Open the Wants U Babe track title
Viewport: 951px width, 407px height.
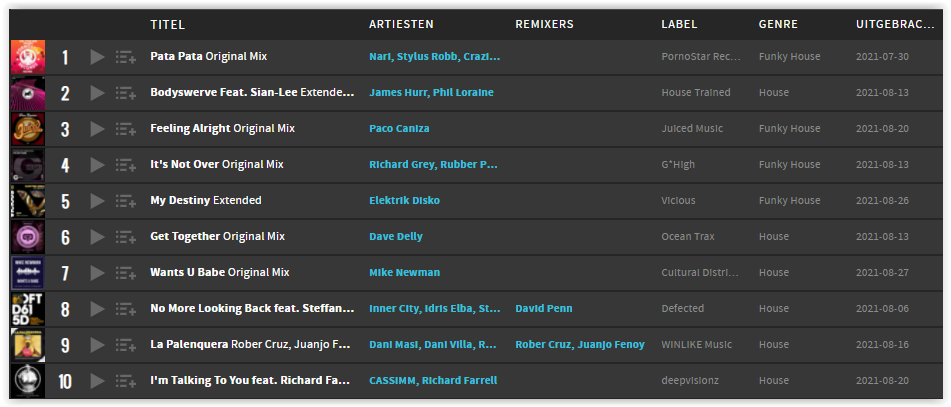[x=220, y=273]
